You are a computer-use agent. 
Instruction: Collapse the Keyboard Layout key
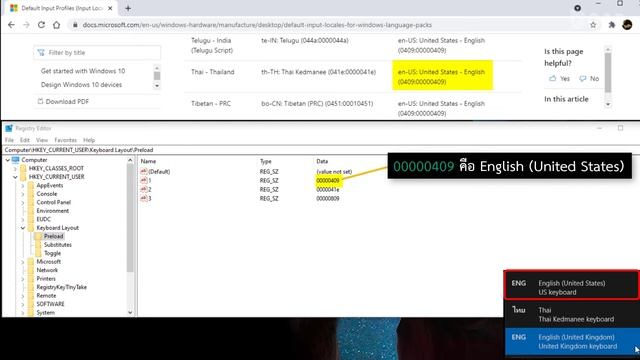click(23, 228)
